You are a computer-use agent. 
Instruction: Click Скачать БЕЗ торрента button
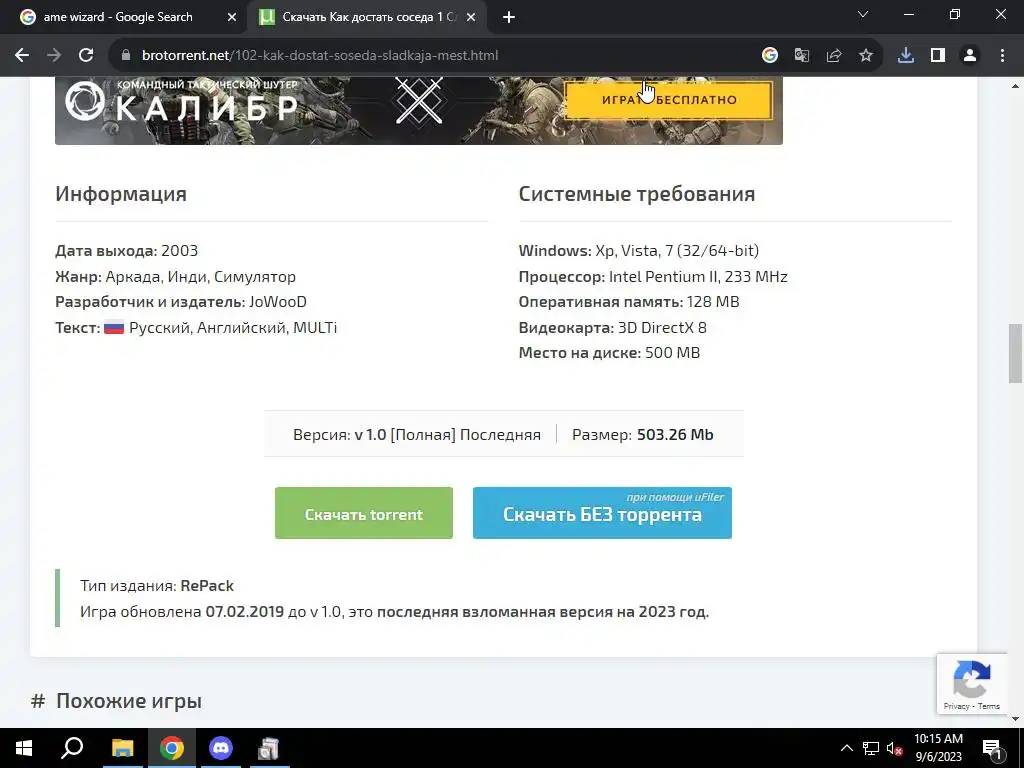[602, 513]
